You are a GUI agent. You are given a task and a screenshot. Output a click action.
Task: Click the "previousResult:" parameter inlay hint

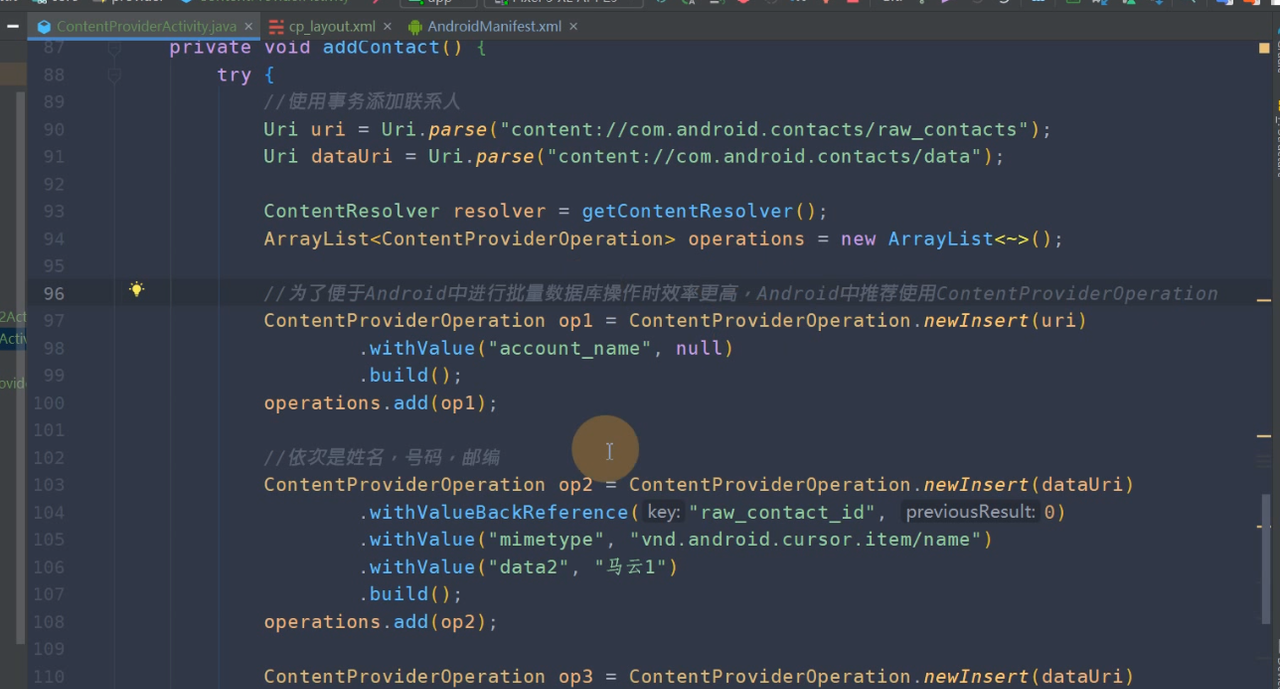click(971, 512)
